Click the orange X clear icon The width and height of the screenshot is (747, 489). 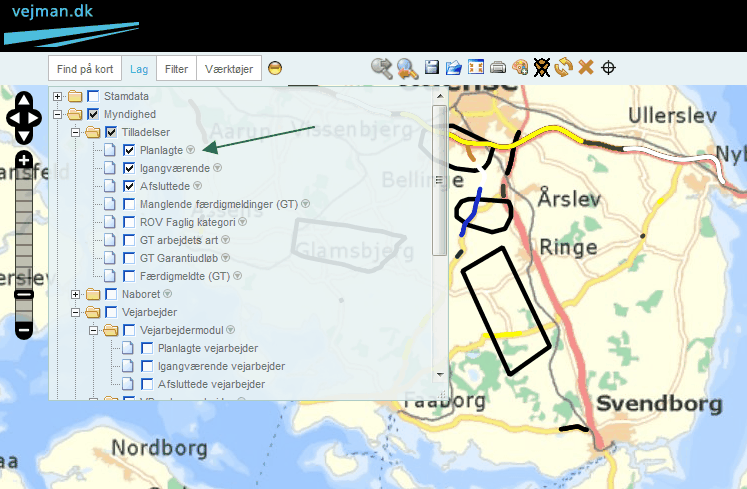pos(586,68)
